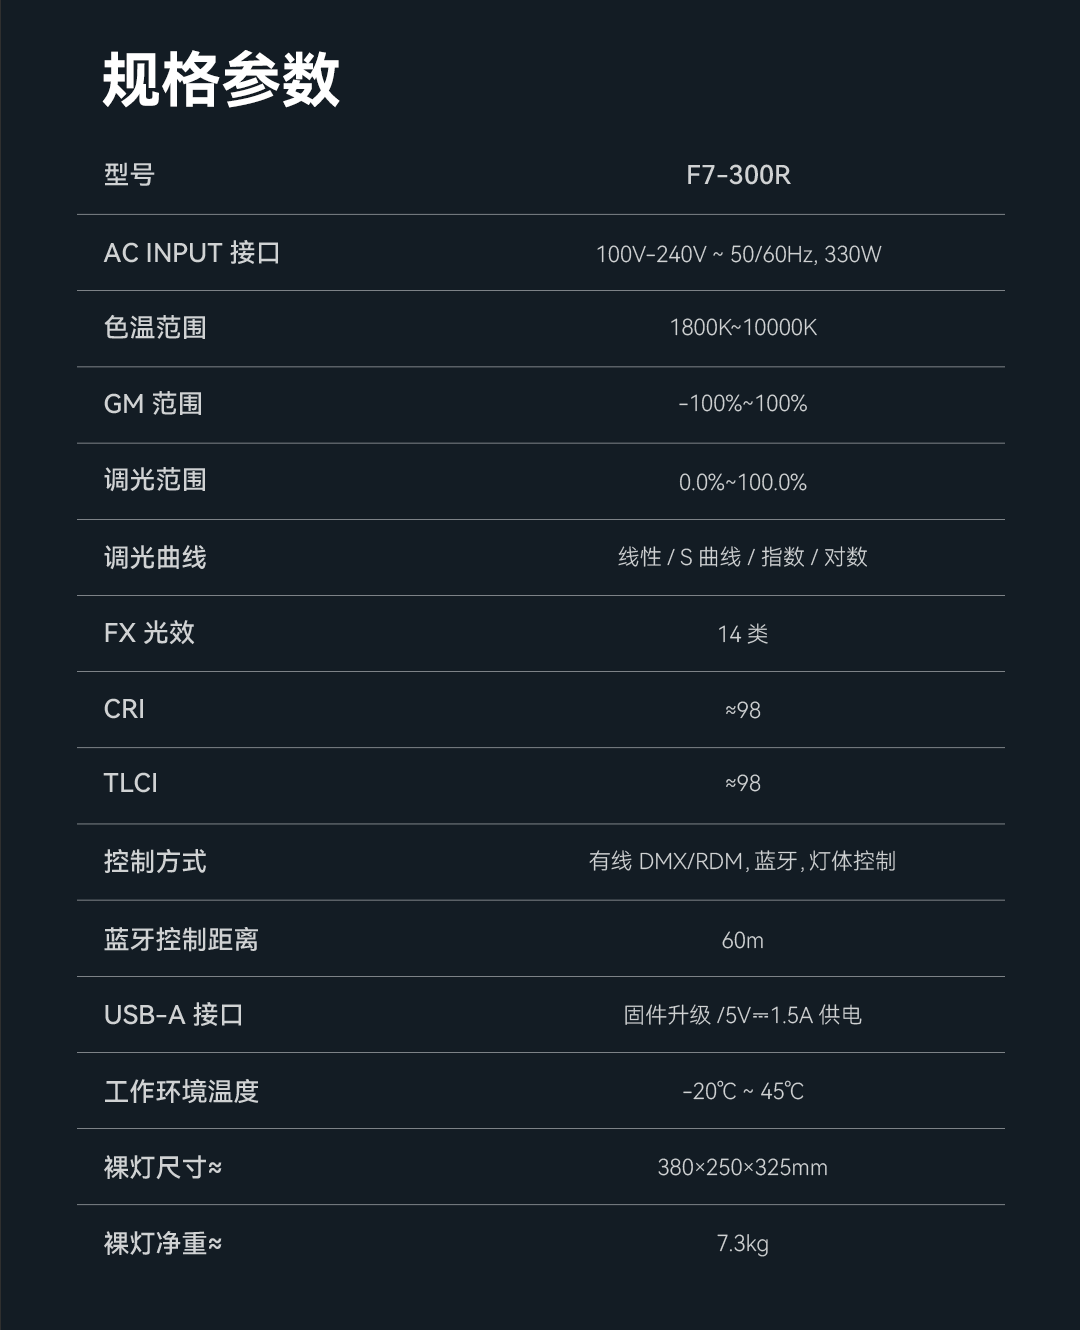
Task: Click the 1800K~10000K color temperature value
Action: pos(743,328)
